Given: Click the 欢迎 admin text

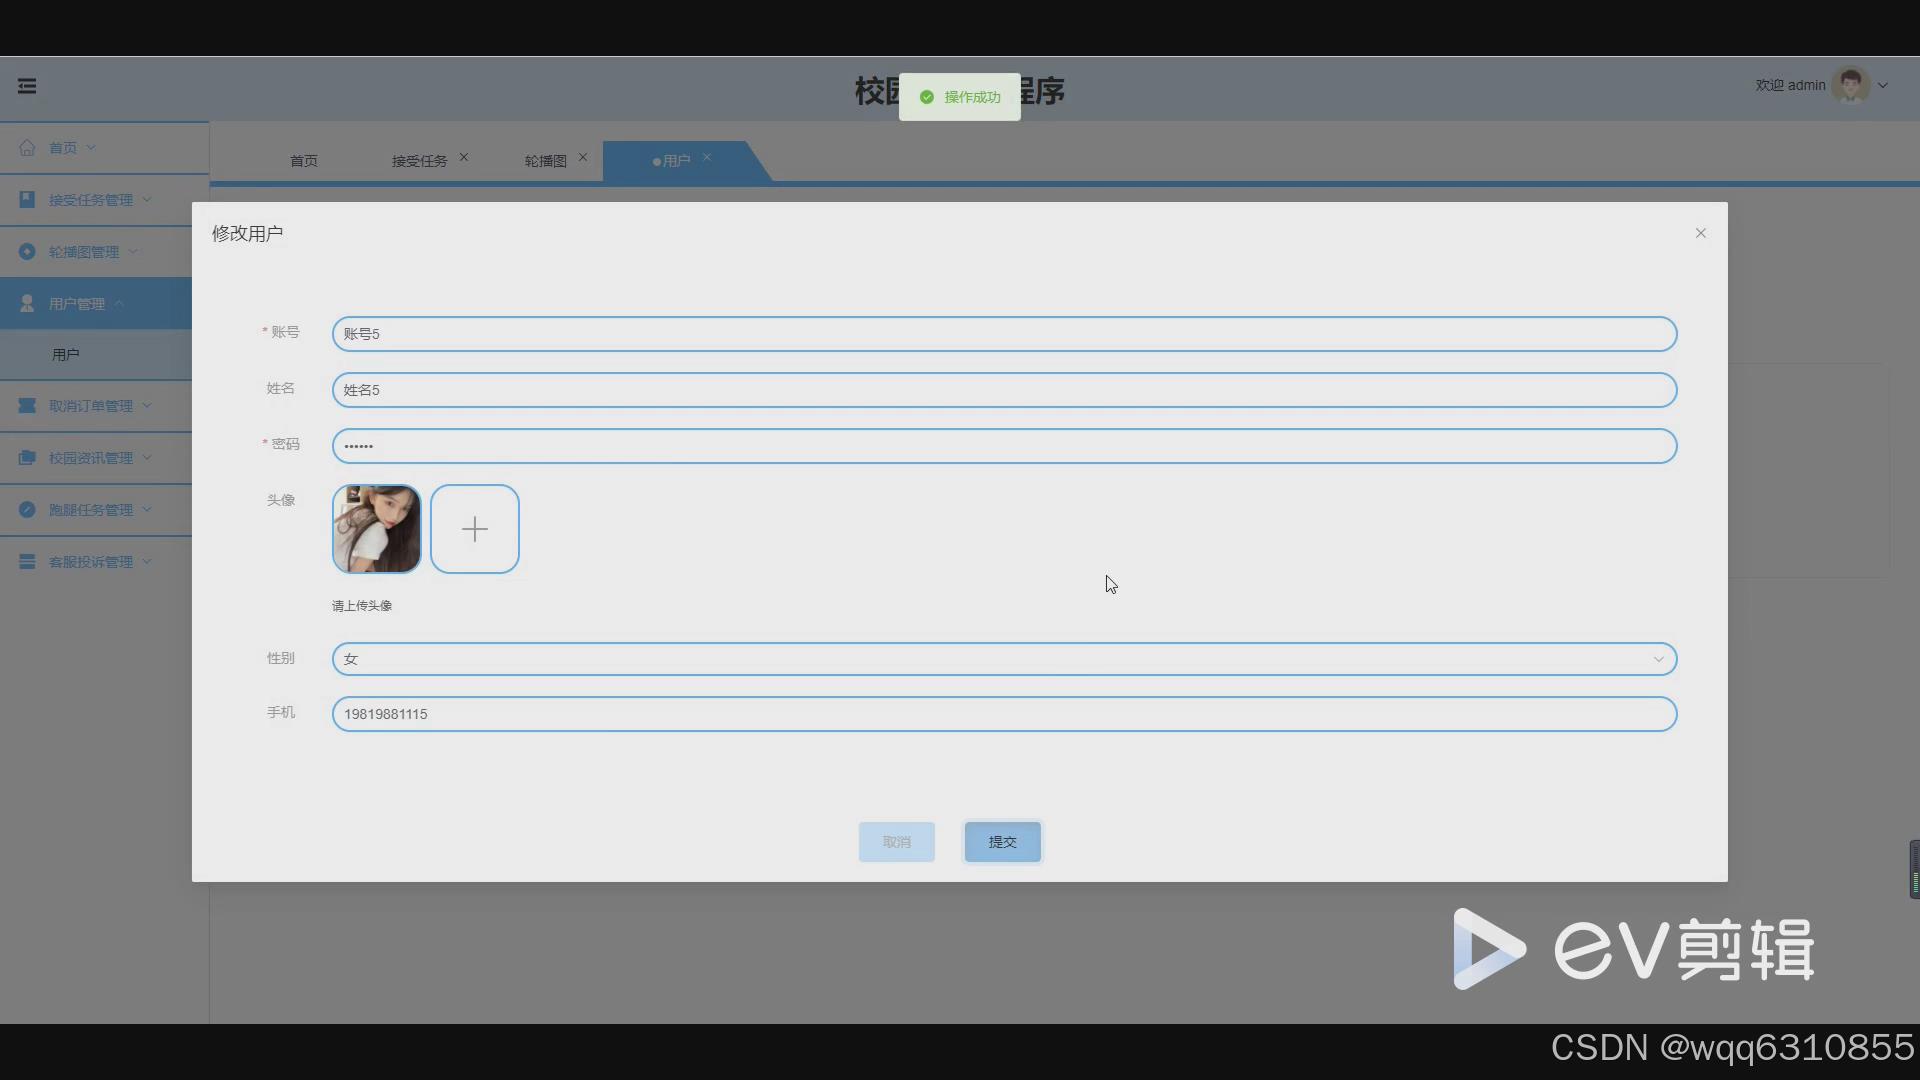Looking at the screenshot, I should [1790, 86].
